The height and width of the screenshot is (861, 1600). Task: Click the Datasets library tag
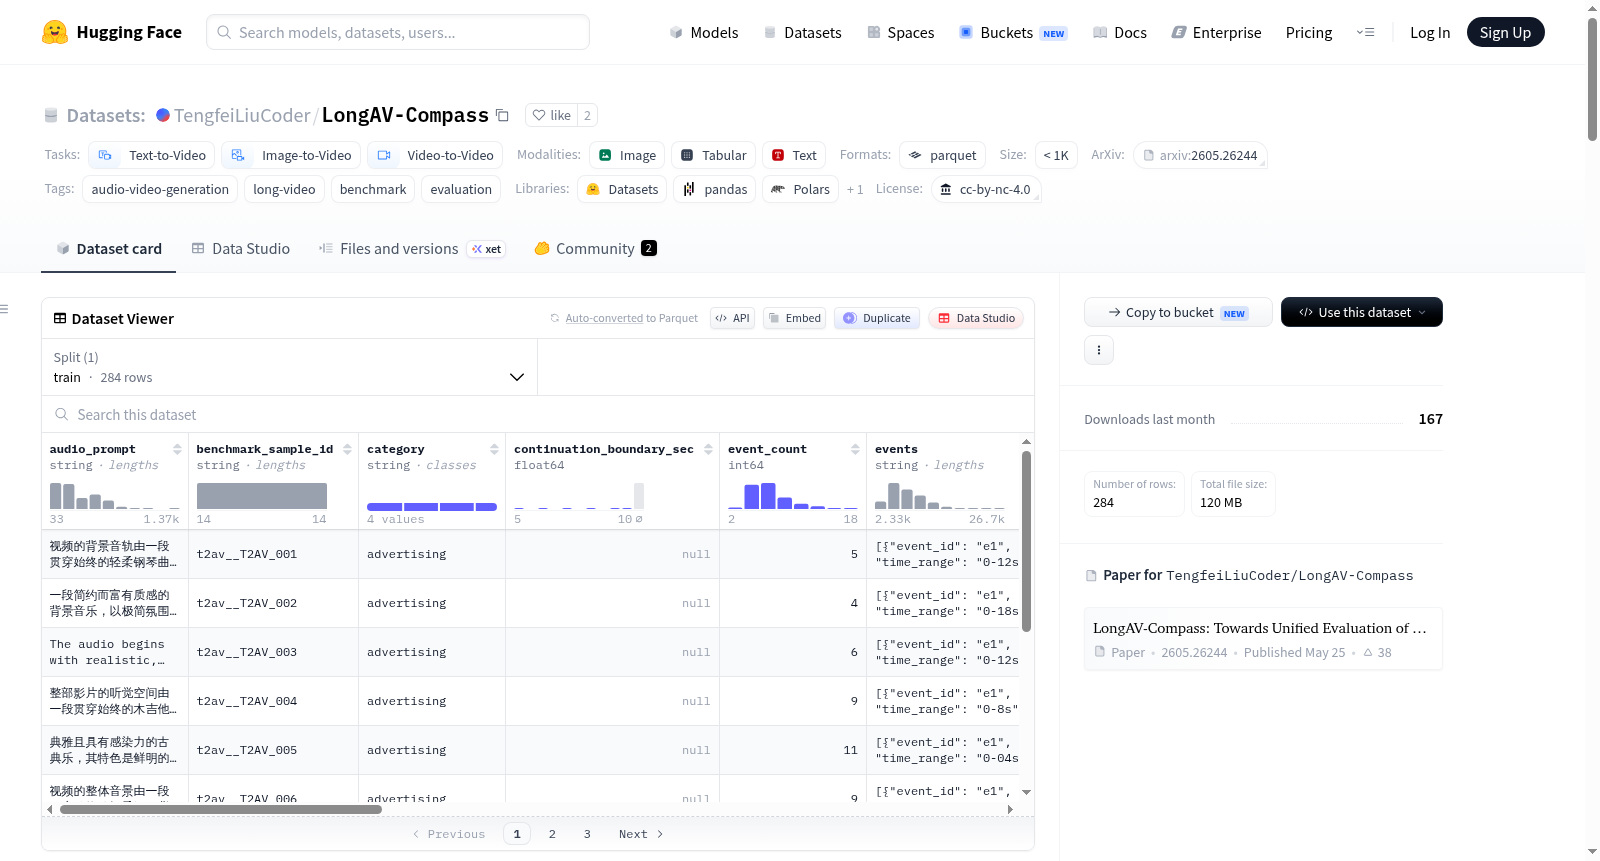coord(622,189)
